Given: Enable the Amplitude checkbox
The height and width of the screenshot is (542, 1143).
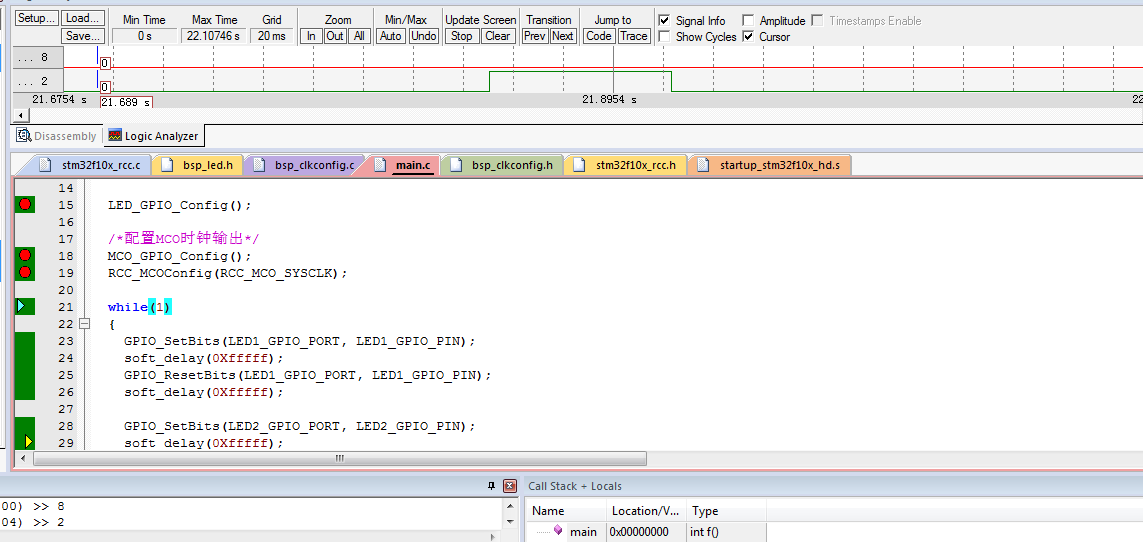Looking at the screenshot, I should click(x=748, y=21).
